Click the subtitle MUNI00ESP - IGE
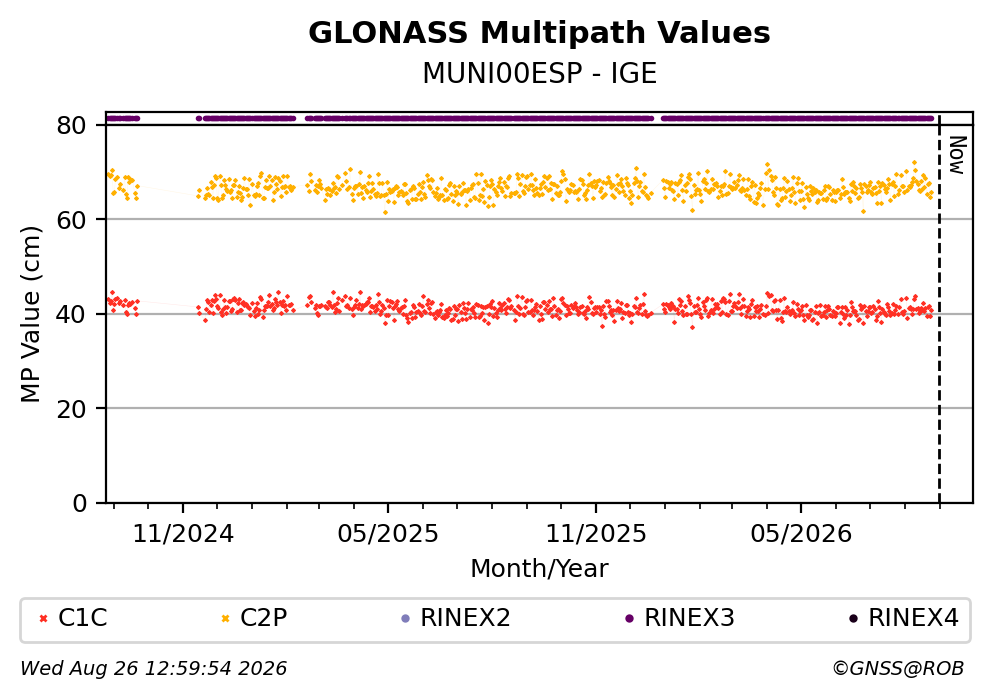Screen dimensions: 993x699 click(x=539, y=73)
